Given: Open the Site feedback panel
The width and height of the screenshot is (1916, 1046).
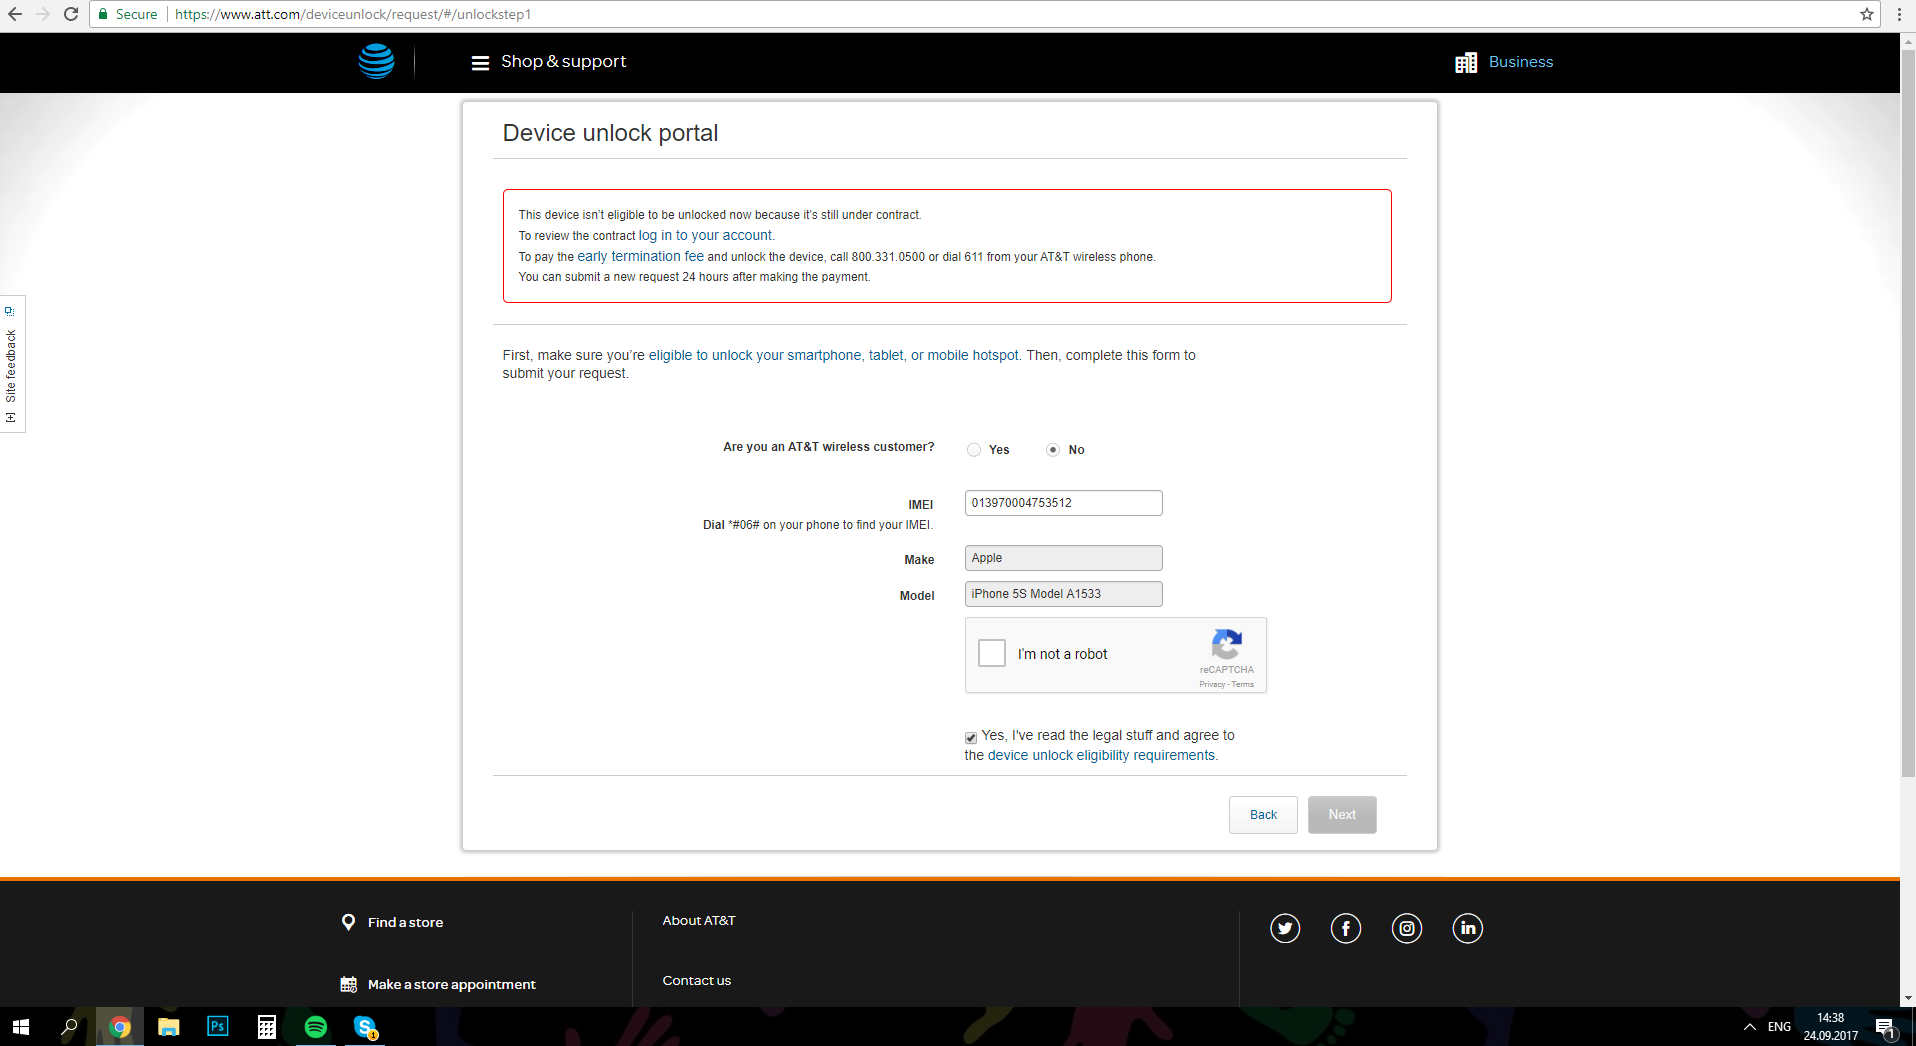Looking at the screenshot, I should (13, 364).
